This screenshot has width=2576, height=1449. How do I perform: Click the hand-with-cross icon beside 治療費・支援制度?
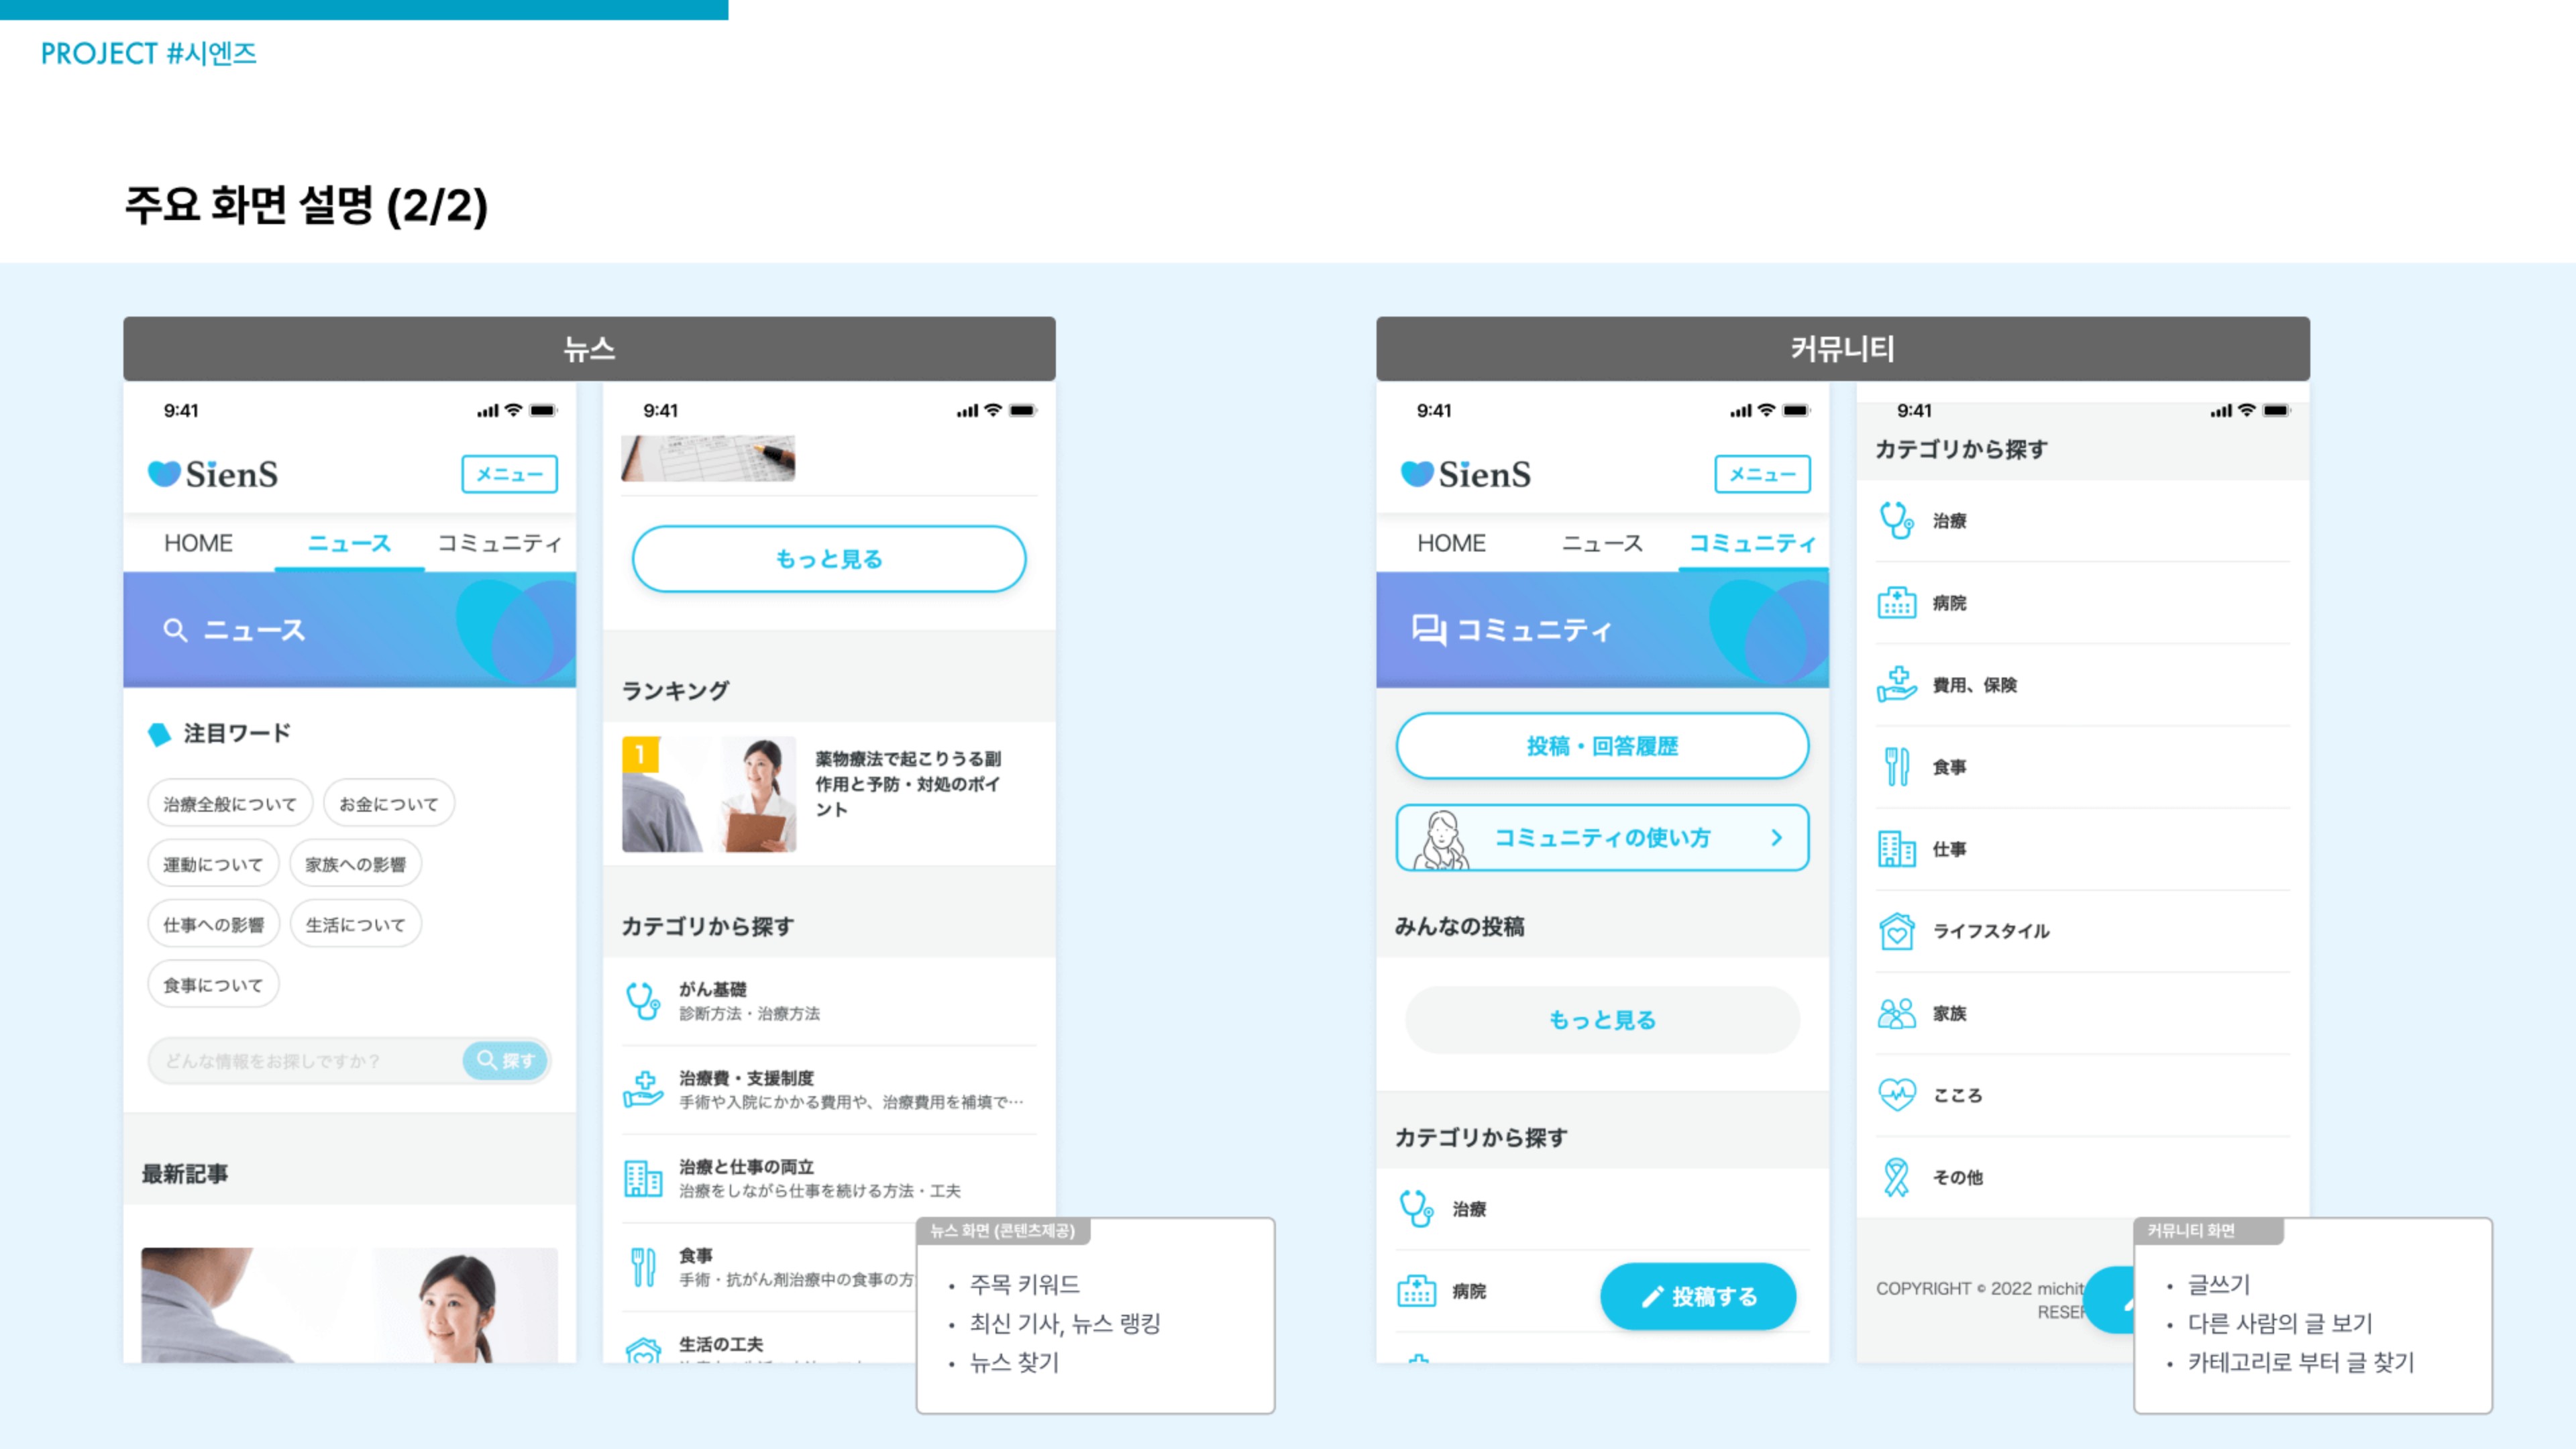[x=643, y=1089]
